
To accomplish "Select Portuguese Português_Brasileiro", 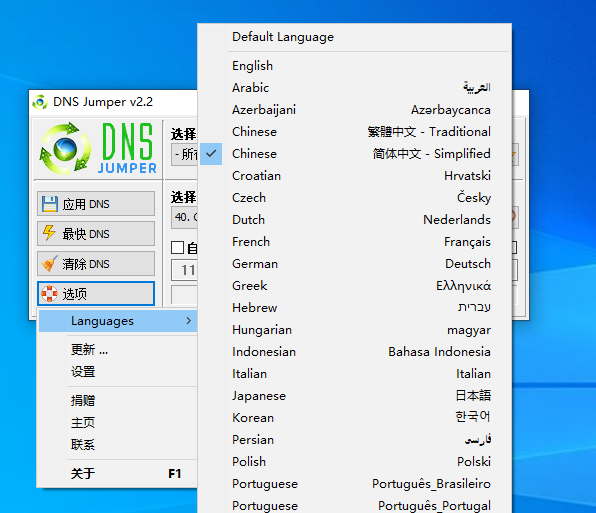I will 355,484.
